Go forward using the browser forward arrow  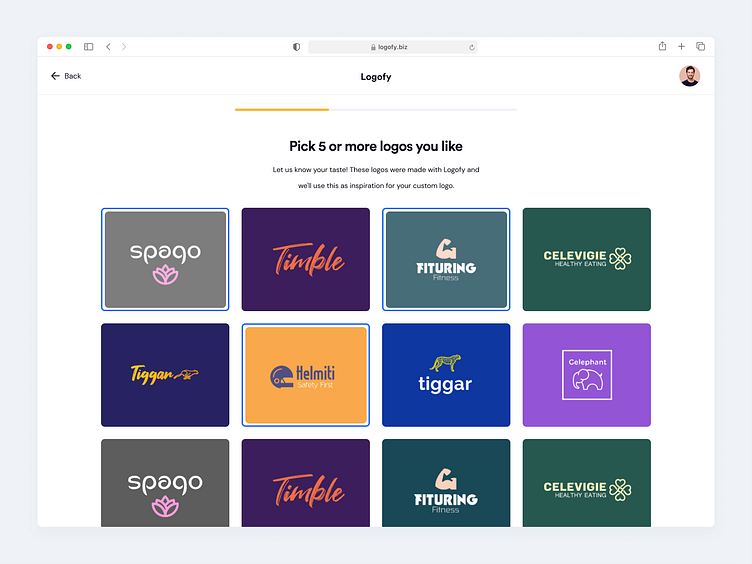124,47
